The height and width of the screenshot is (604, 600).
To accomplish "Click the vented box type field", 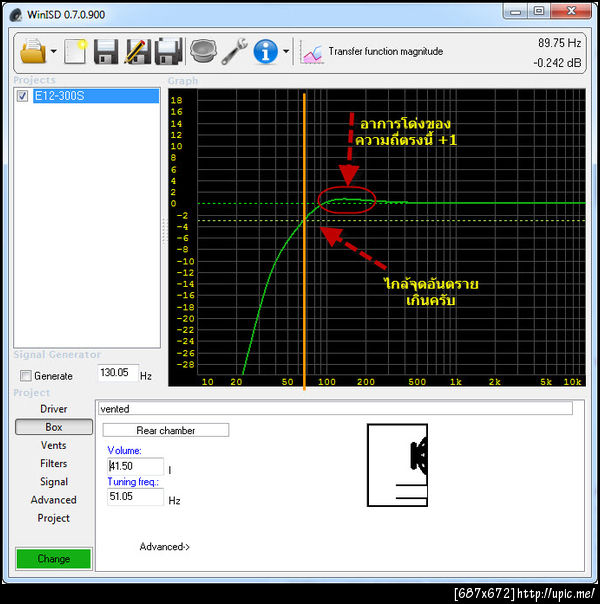I will (x=335, y=408).
